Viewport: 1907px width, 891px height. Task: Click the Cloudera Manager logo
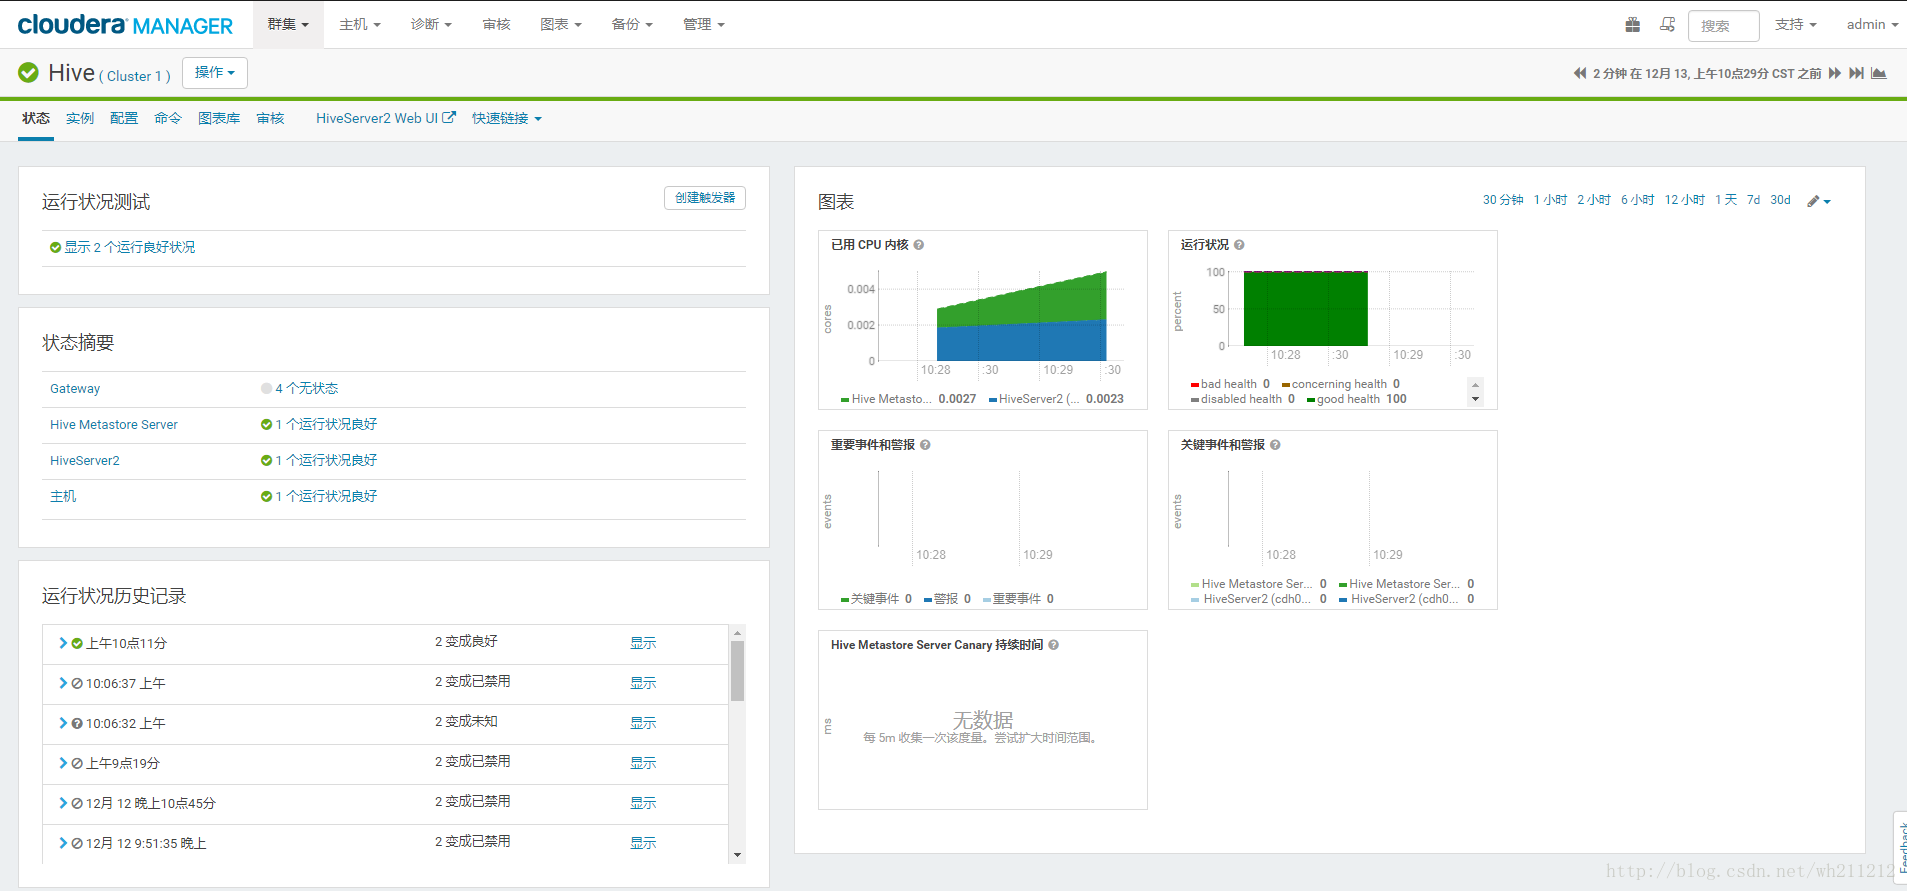coord(125,24)
